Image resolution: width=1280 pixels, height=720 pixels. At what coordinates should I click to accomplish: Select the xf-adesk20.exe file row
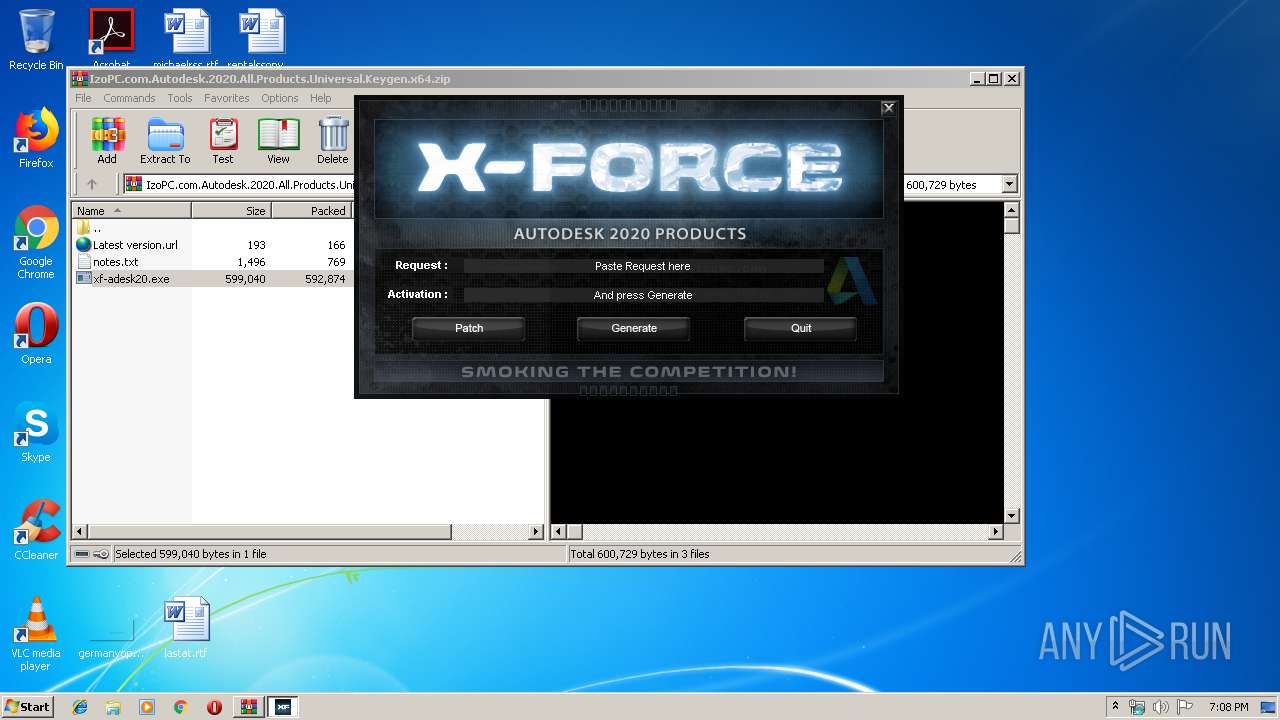click(211, 279)
